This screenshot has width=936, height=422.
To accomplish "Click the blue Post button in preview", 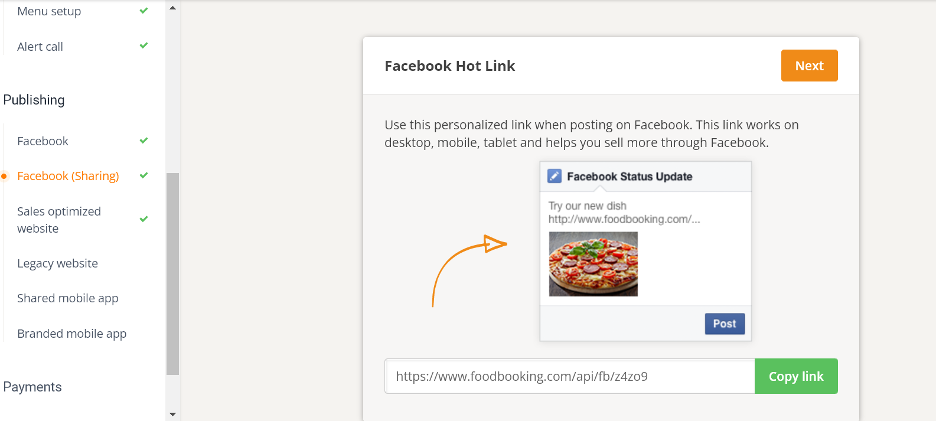I will pyautogui.click(x=725, y=324).
